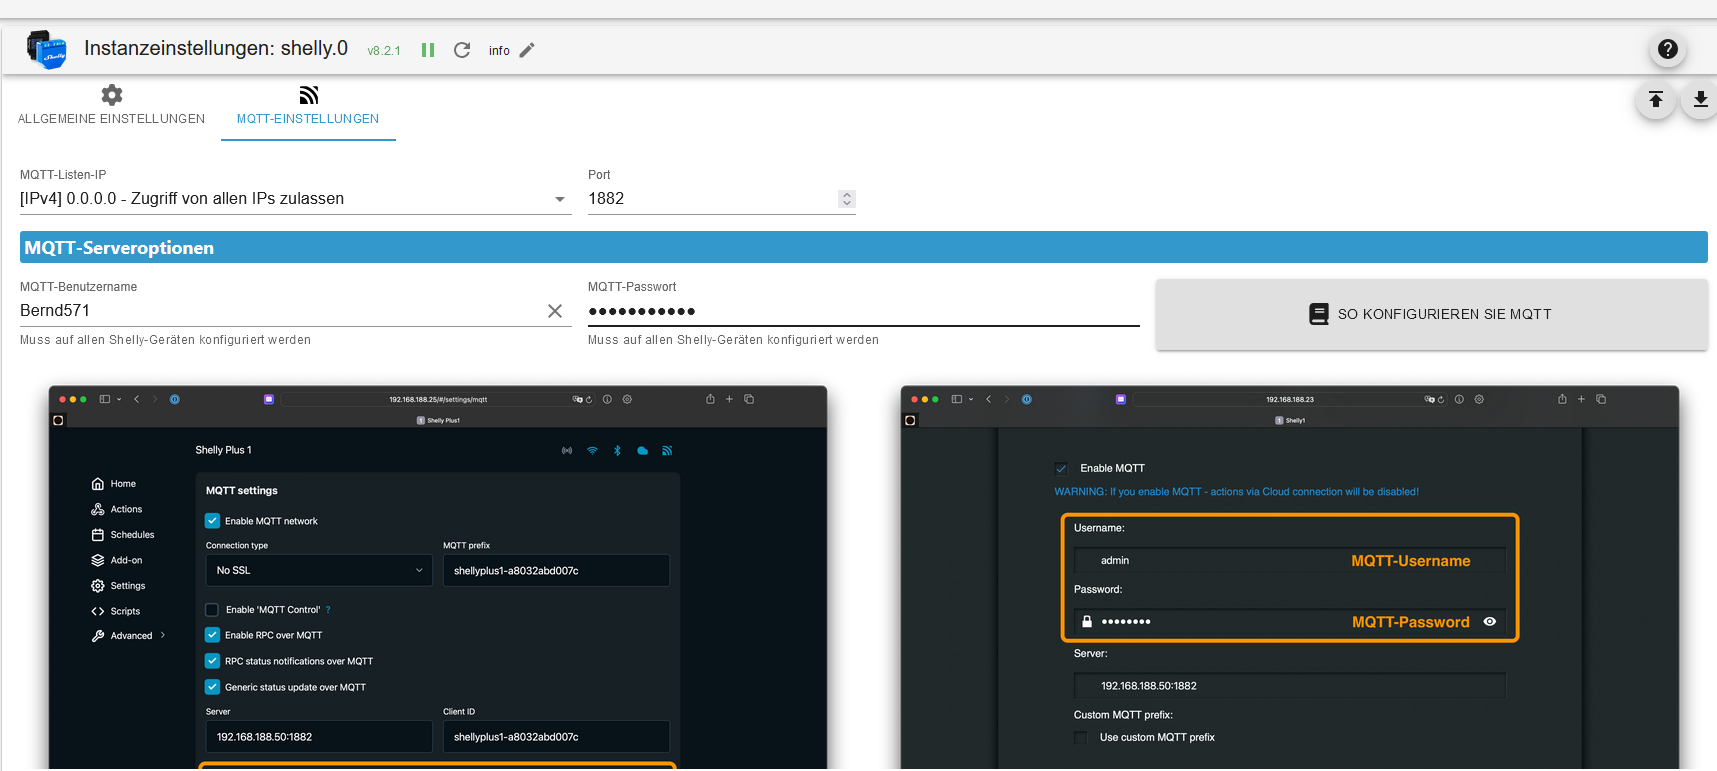Click Settings gear in Shelly Plus 1 sidebar
The image size is (1717, 771).
point(98,586)
